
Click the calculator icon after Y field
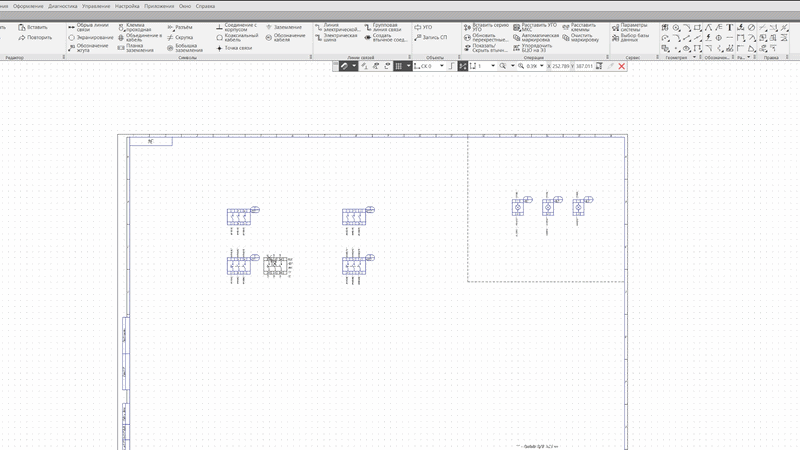click(x=599, y=66)
